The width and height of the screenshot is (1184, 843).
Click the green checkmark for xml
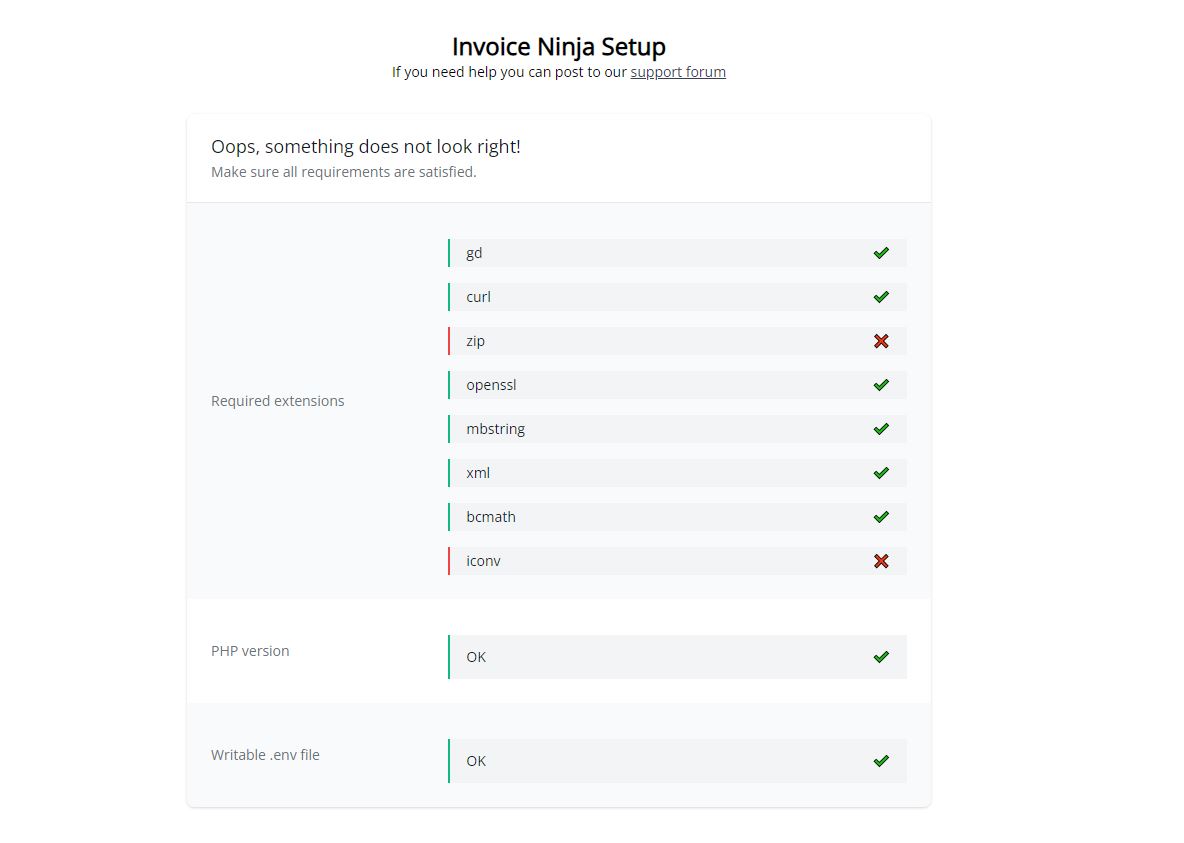coord(880,473)
